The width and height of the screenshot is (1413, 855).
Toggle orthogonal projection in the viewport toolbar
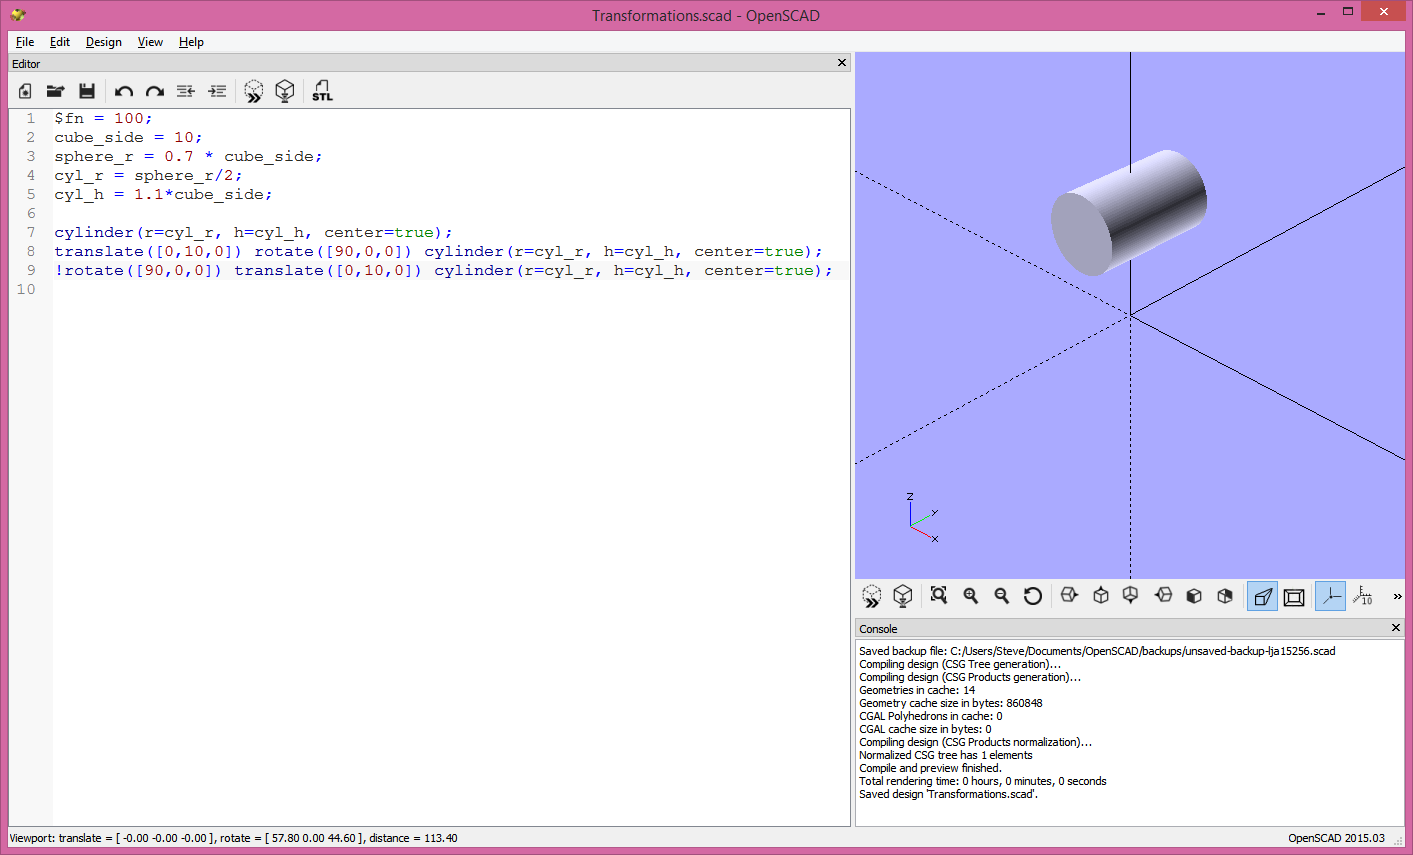pos(1293,596)
